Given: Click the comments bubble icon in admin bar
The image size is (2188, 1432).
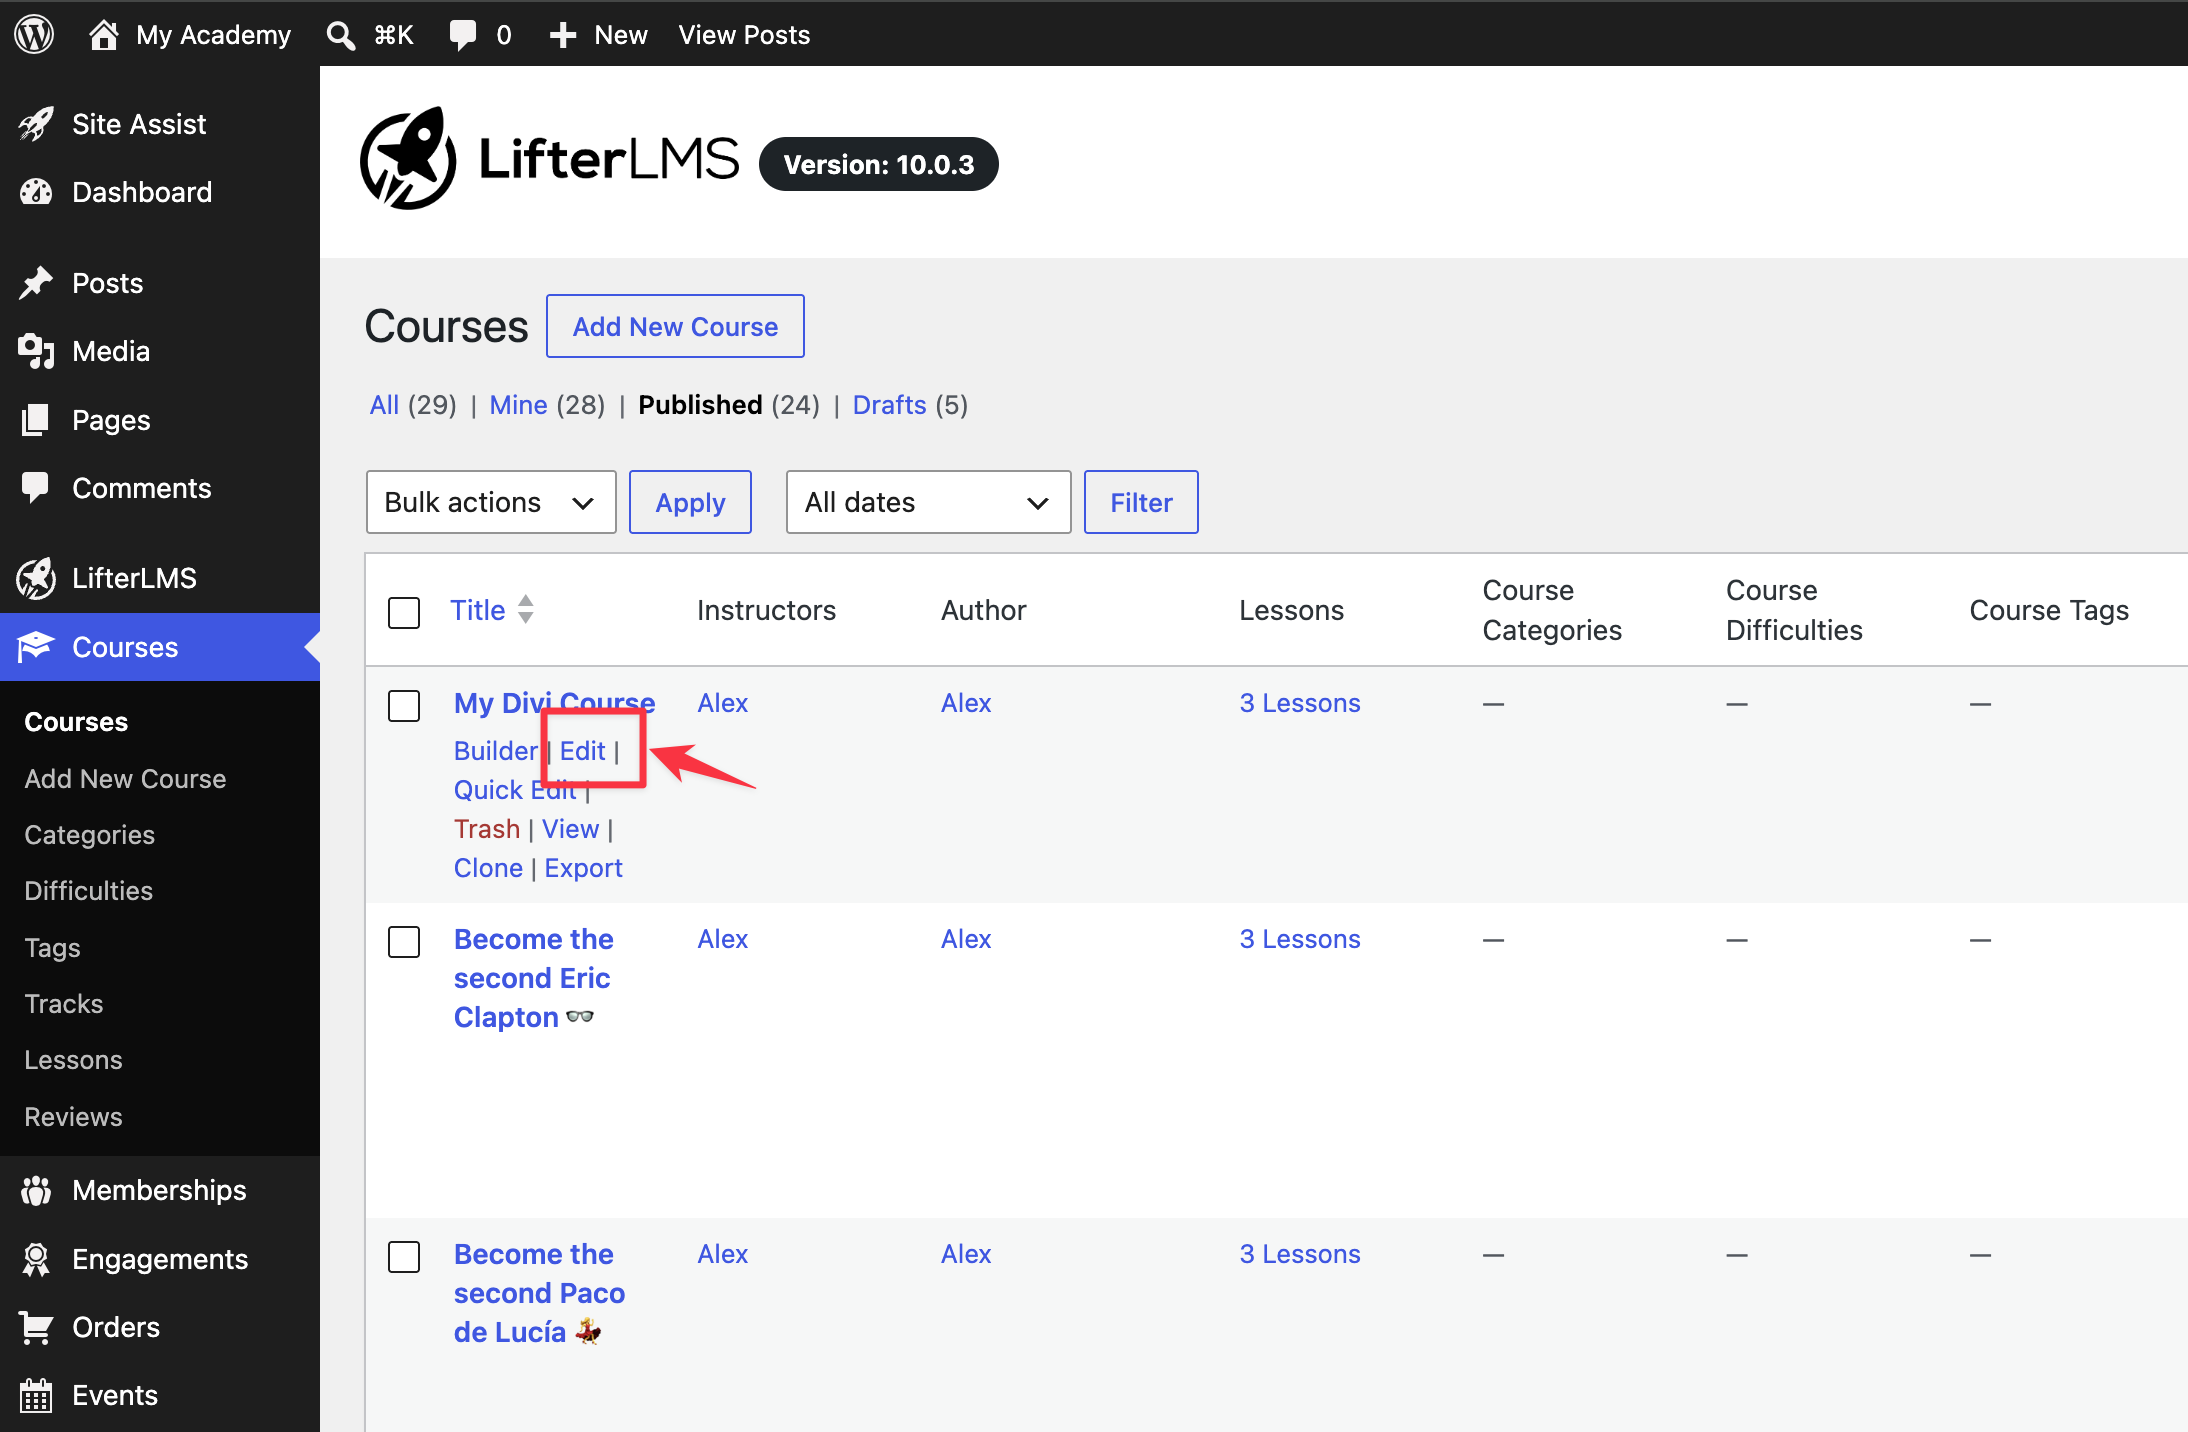Looking at the screenshot, I should [x=463, y=35].
